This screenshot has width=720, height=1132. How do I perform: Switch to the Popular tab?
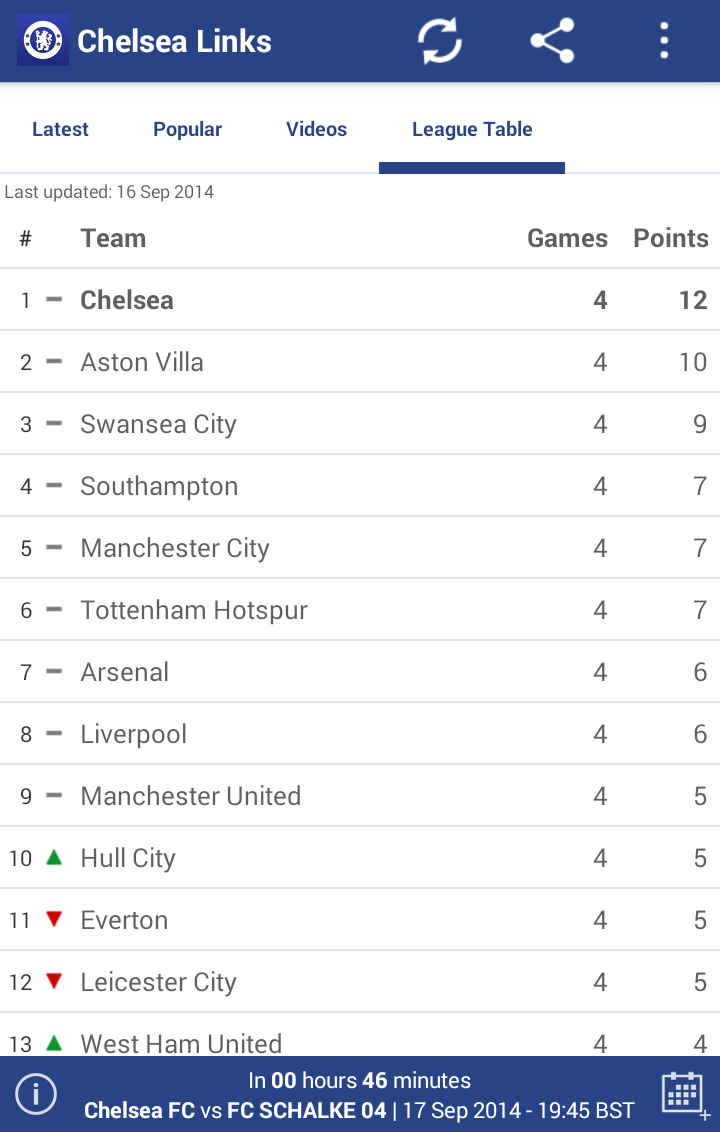[x=188, y=129]
